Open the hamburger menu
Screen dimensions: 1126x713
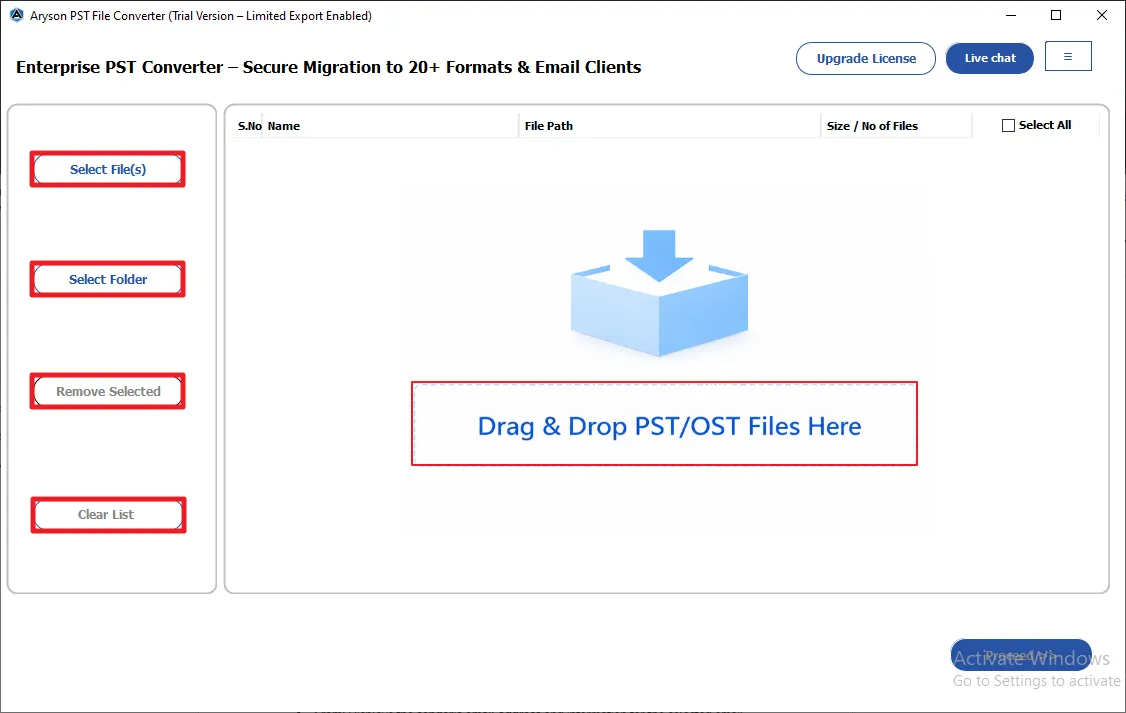1068,57
